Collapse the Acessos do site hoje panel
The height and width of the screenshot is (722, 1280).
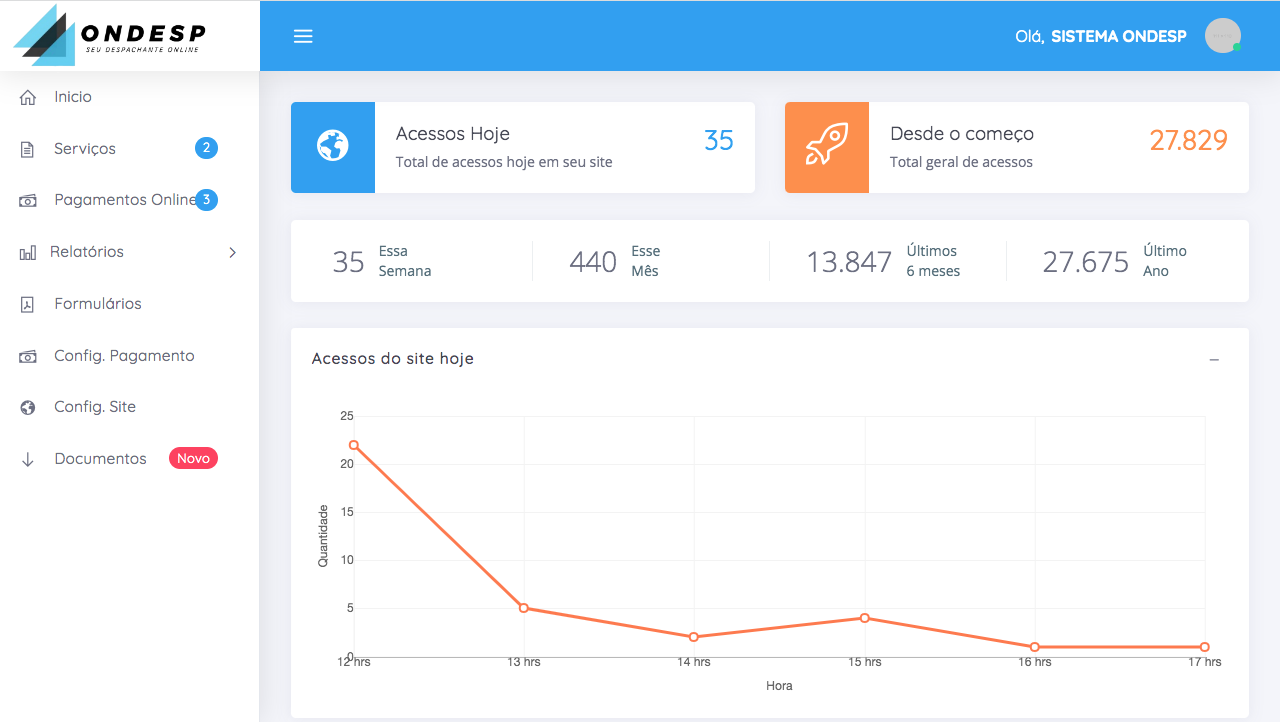click(x=1214, y=359)
